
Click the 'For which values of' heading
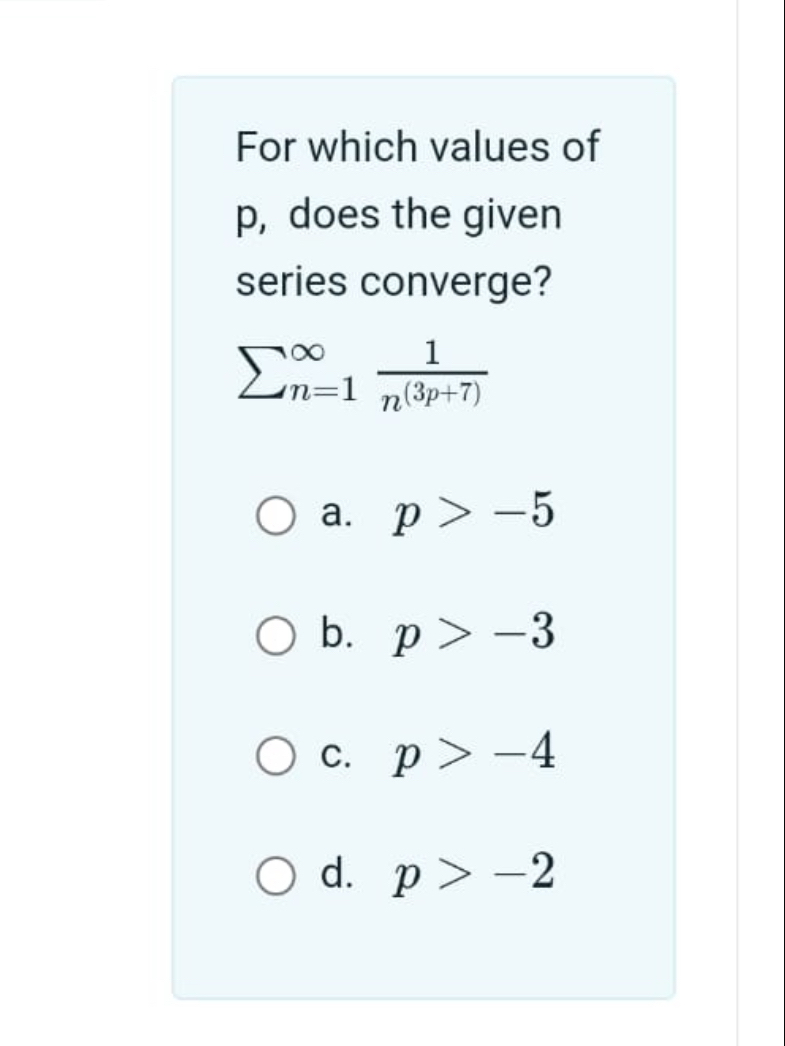pos(415,146)
